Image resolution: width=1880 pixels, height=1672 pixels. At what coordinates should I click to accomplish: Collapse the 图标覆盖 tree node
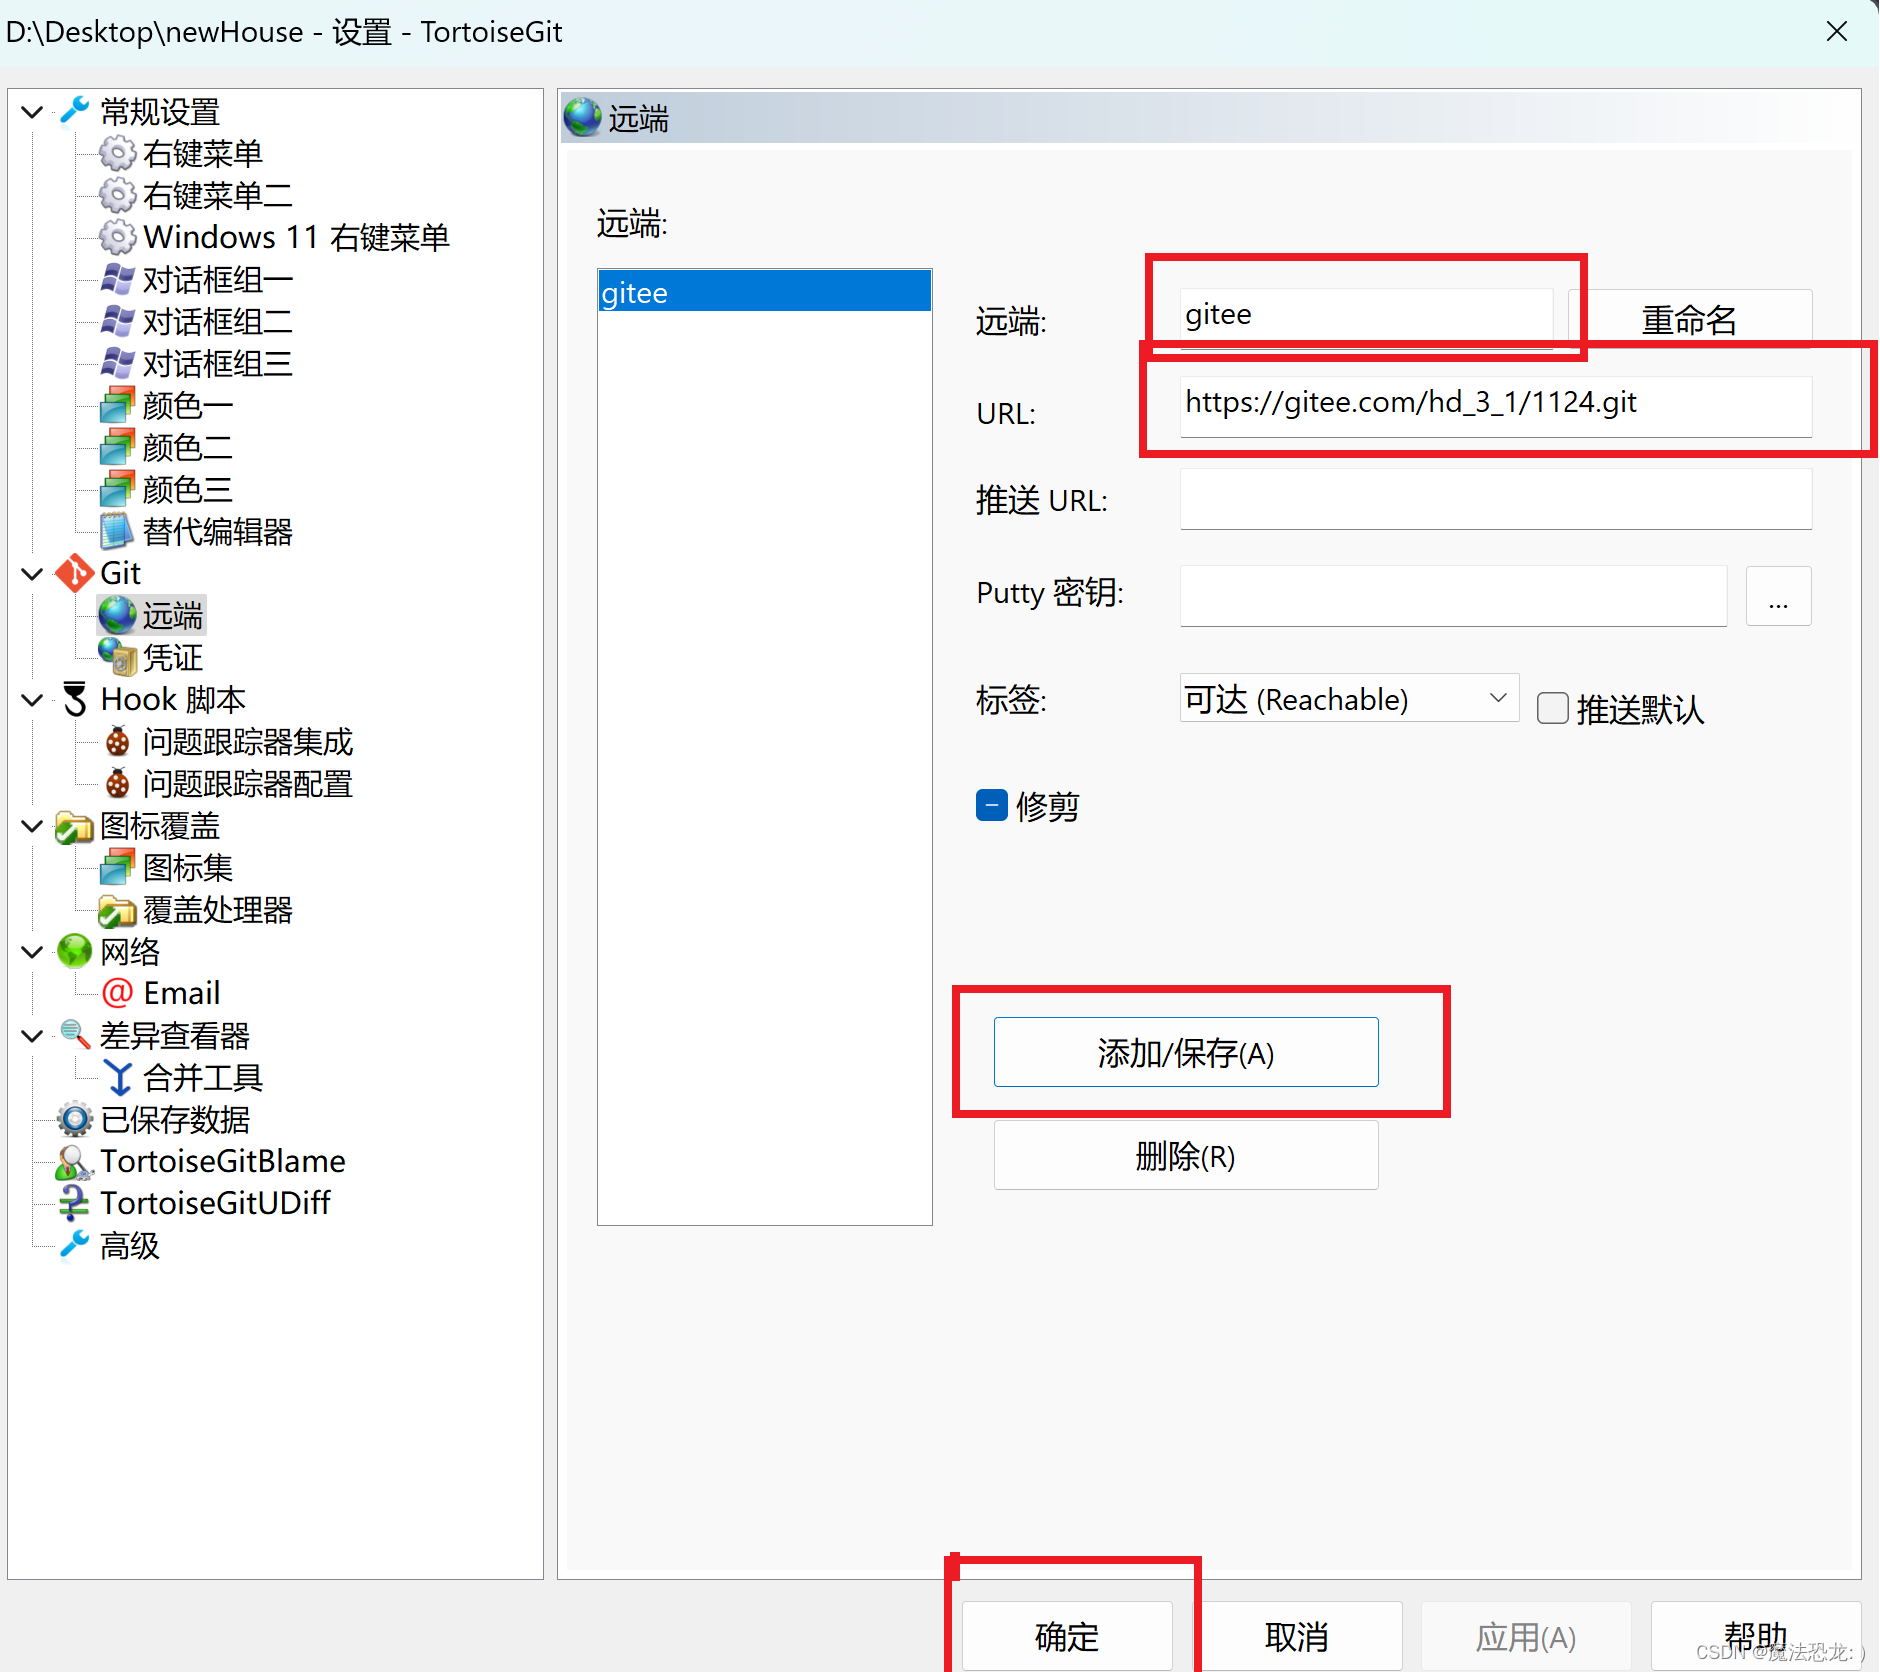(x=32, y=826)
